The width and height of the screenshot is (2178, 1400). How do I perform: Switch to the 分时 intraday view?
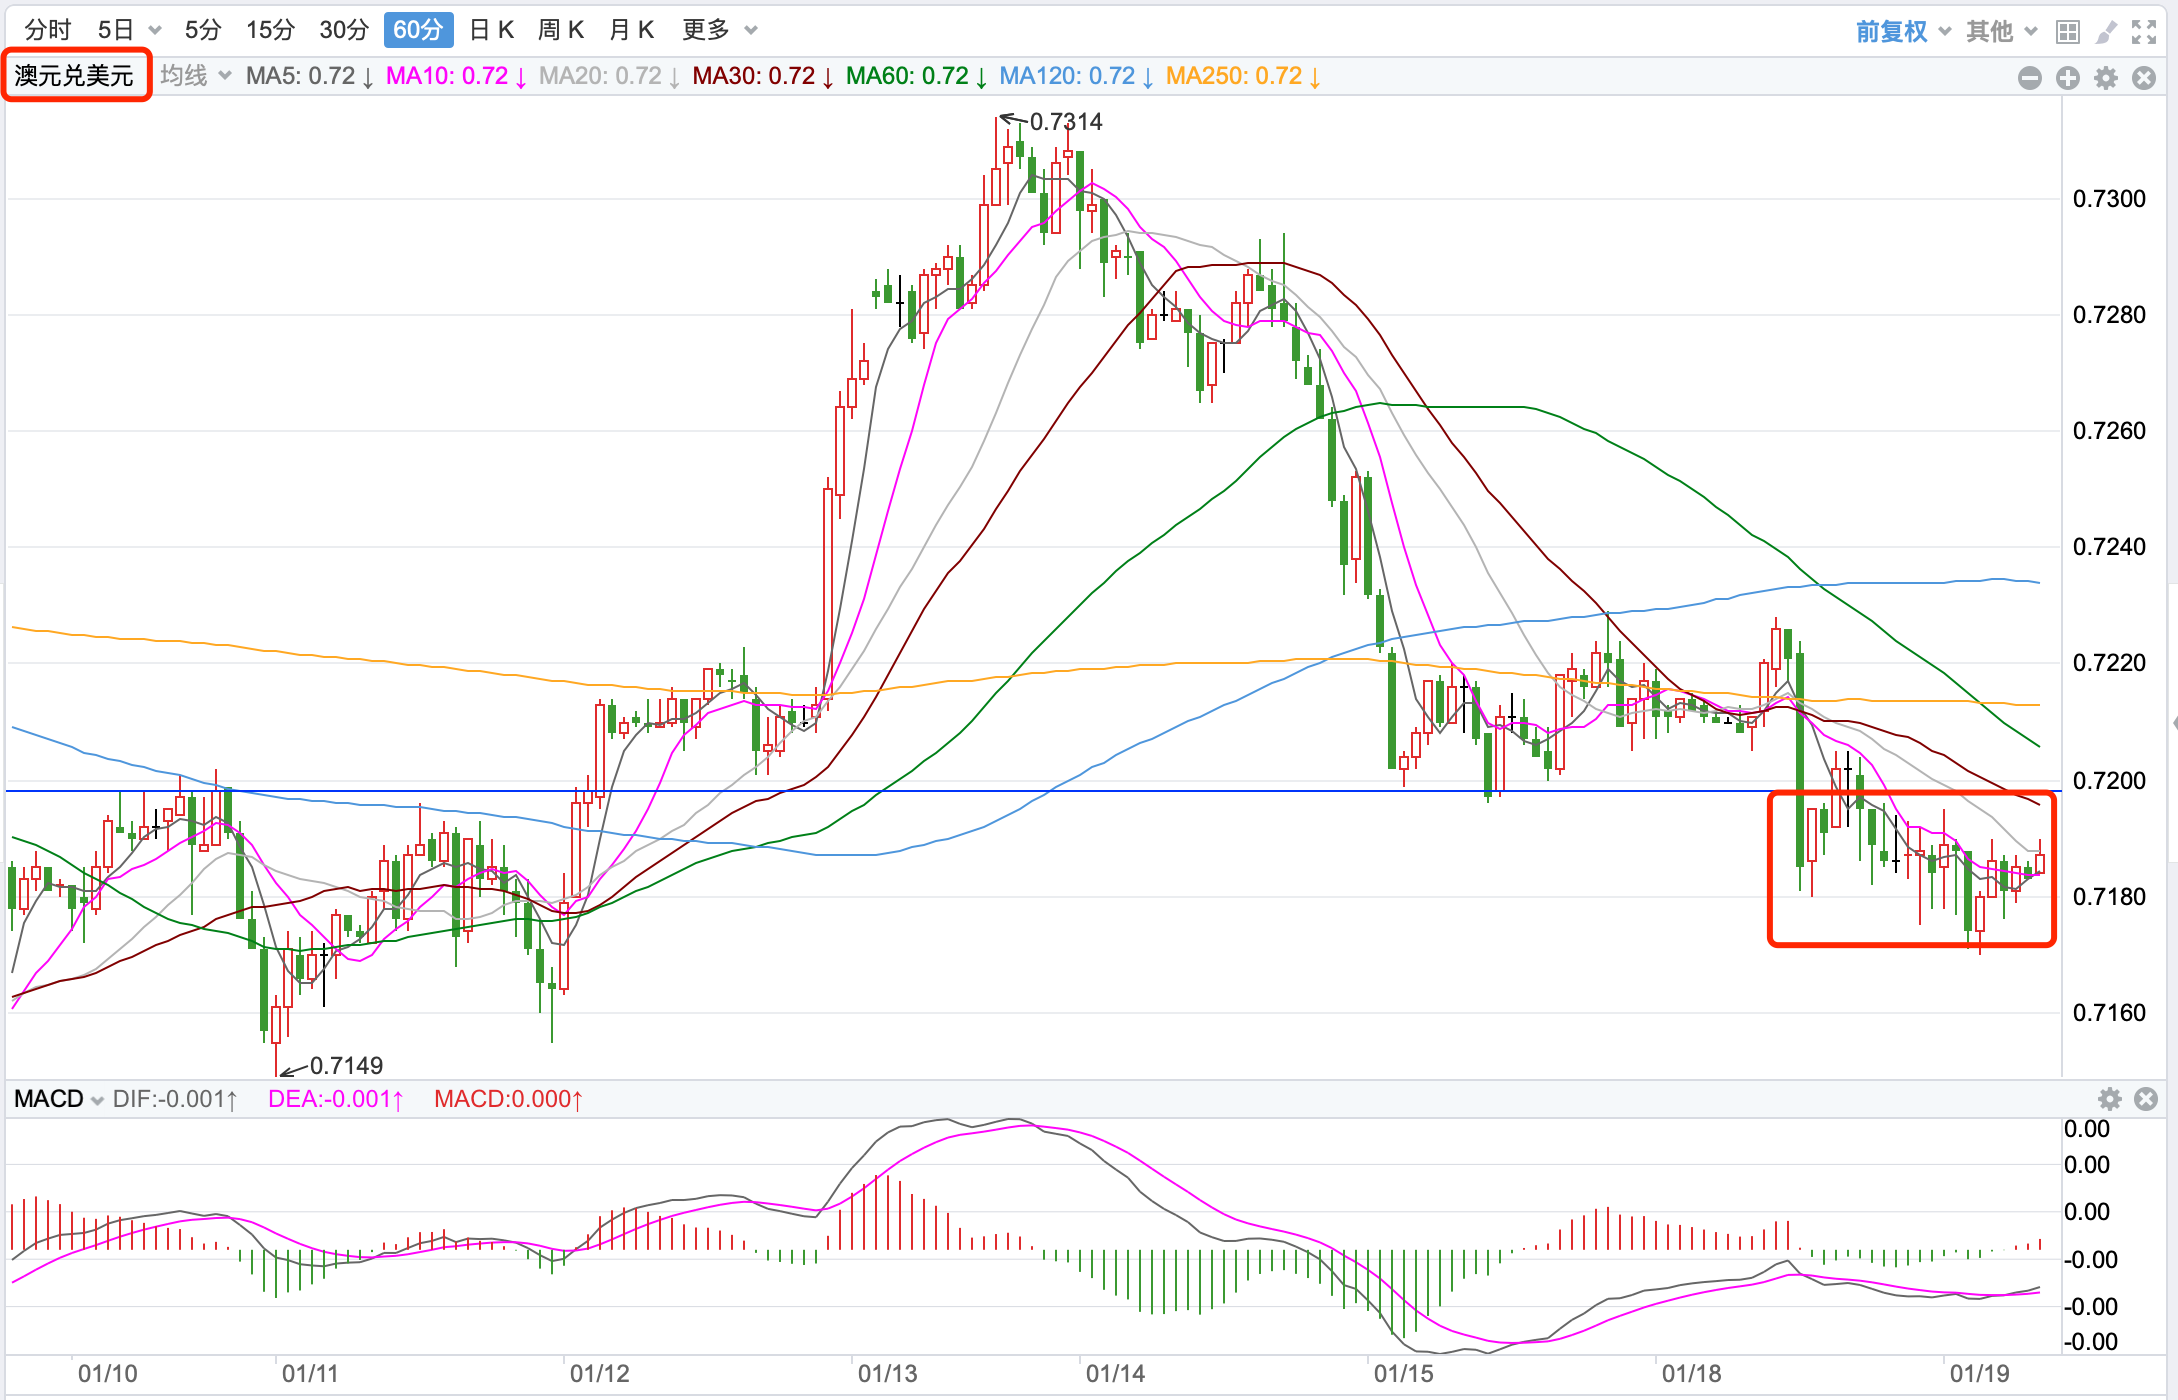click(47, 30)
